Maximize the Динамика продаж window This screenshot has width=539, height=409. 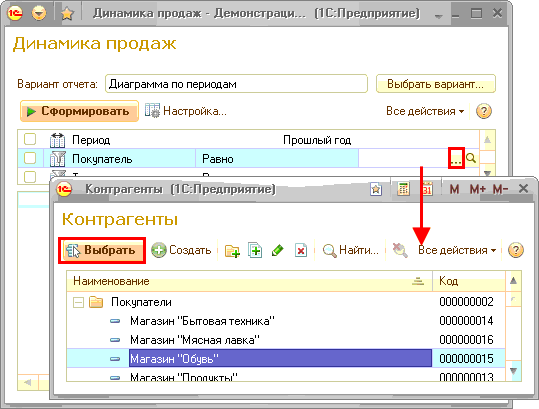click(476, 14)
